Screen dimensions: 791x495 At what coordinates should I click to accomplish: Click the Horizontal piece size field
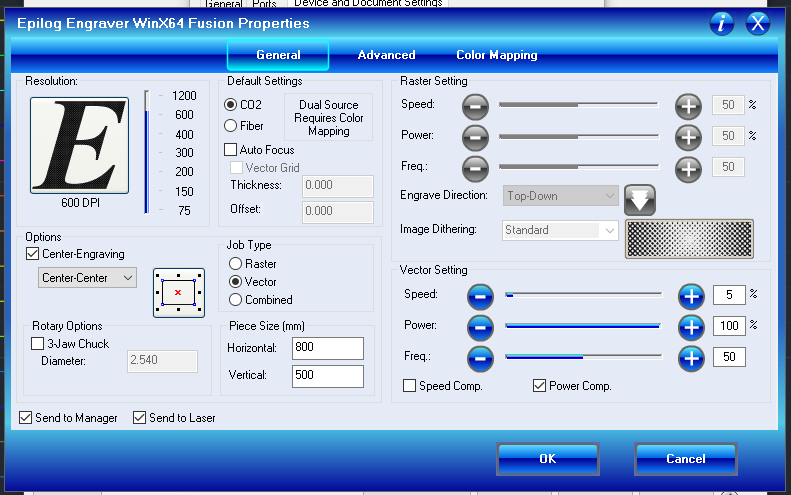[328, 348]
